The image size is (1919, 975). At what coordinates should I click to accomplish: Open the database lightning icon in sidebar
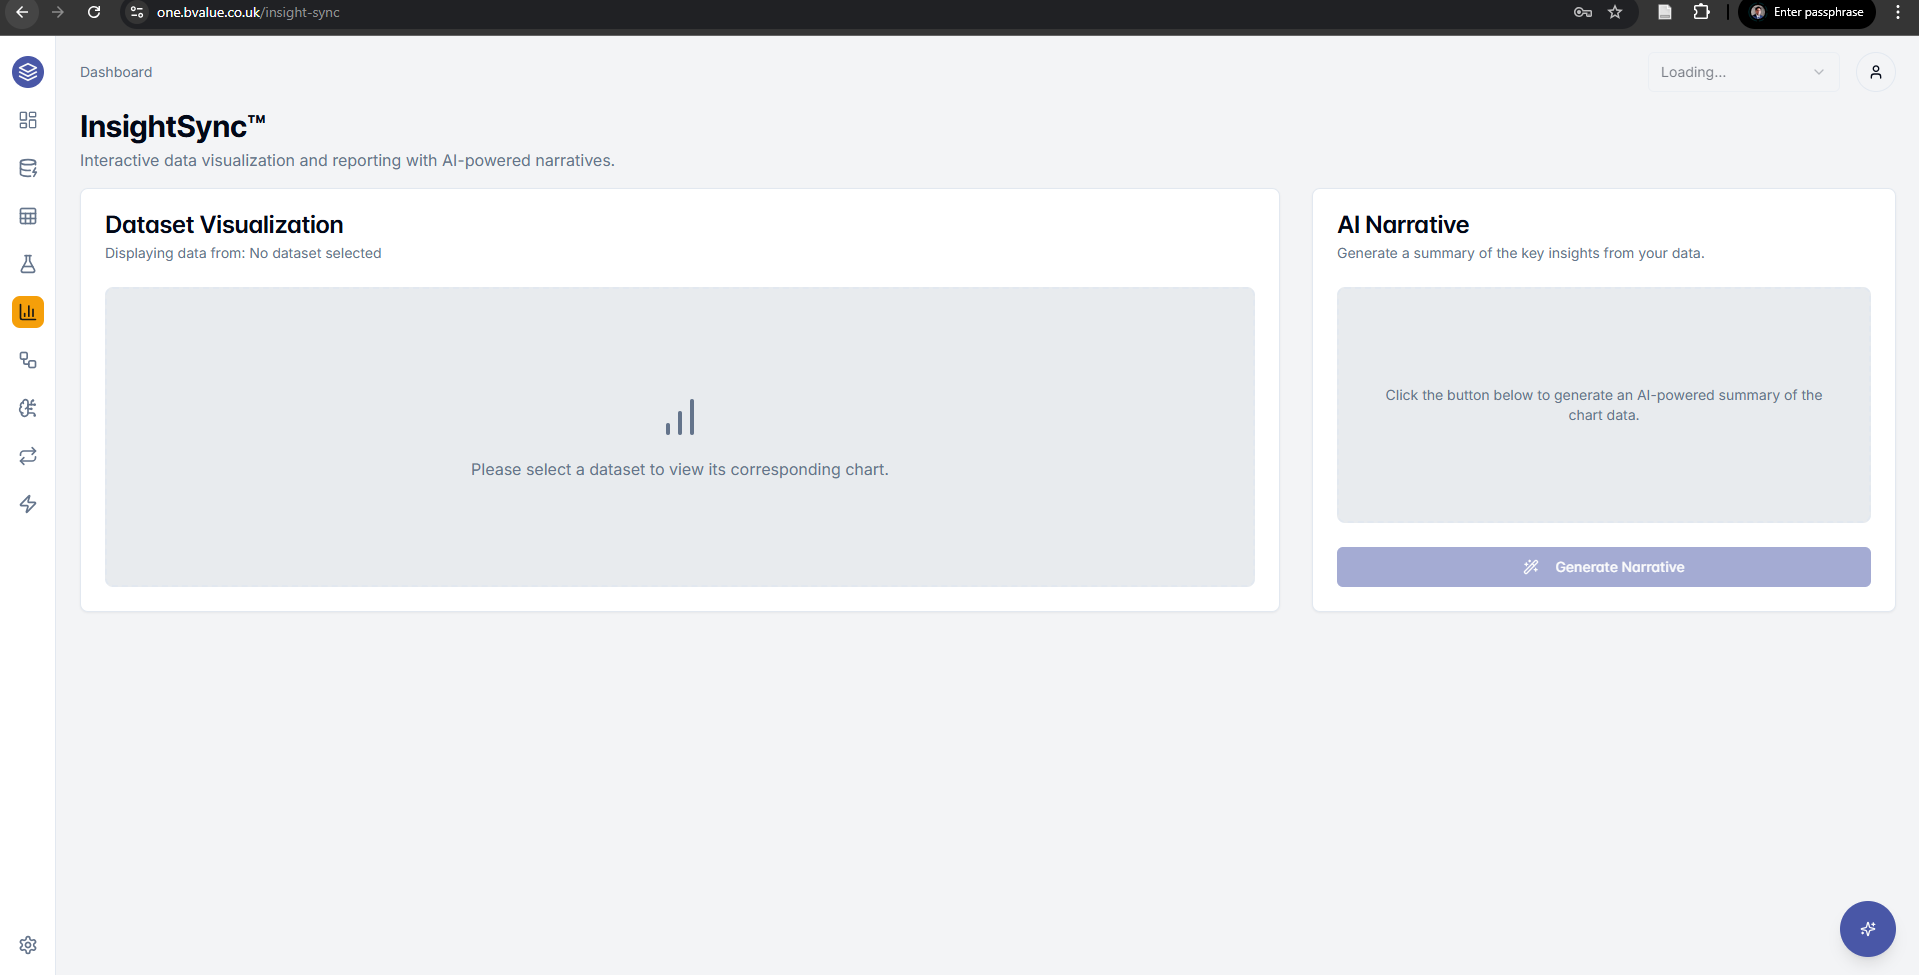[x=28, y=168]
